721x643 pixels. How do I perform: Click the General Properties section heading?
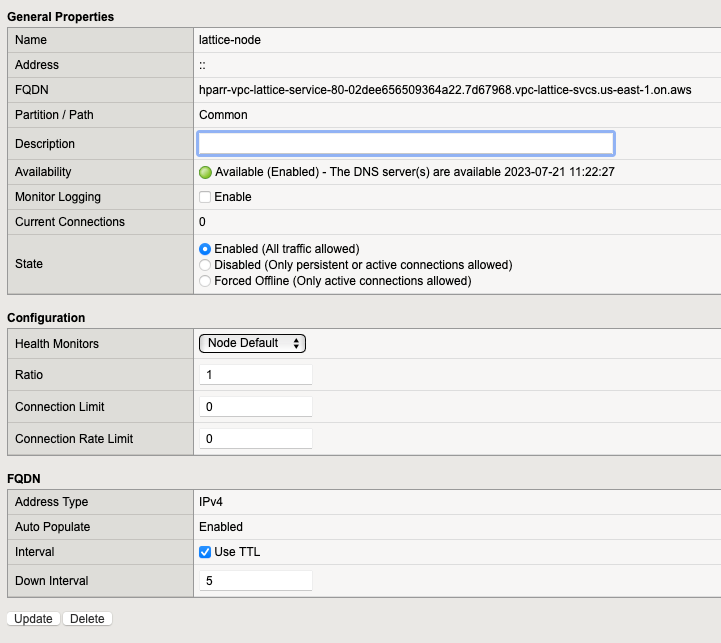click(60, 17)
